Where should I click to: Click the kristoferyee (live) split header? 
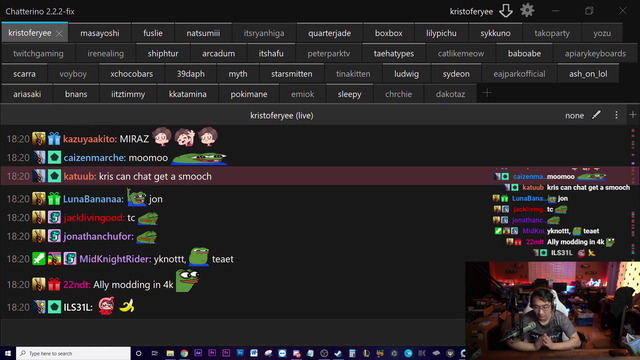pos(282,116)
